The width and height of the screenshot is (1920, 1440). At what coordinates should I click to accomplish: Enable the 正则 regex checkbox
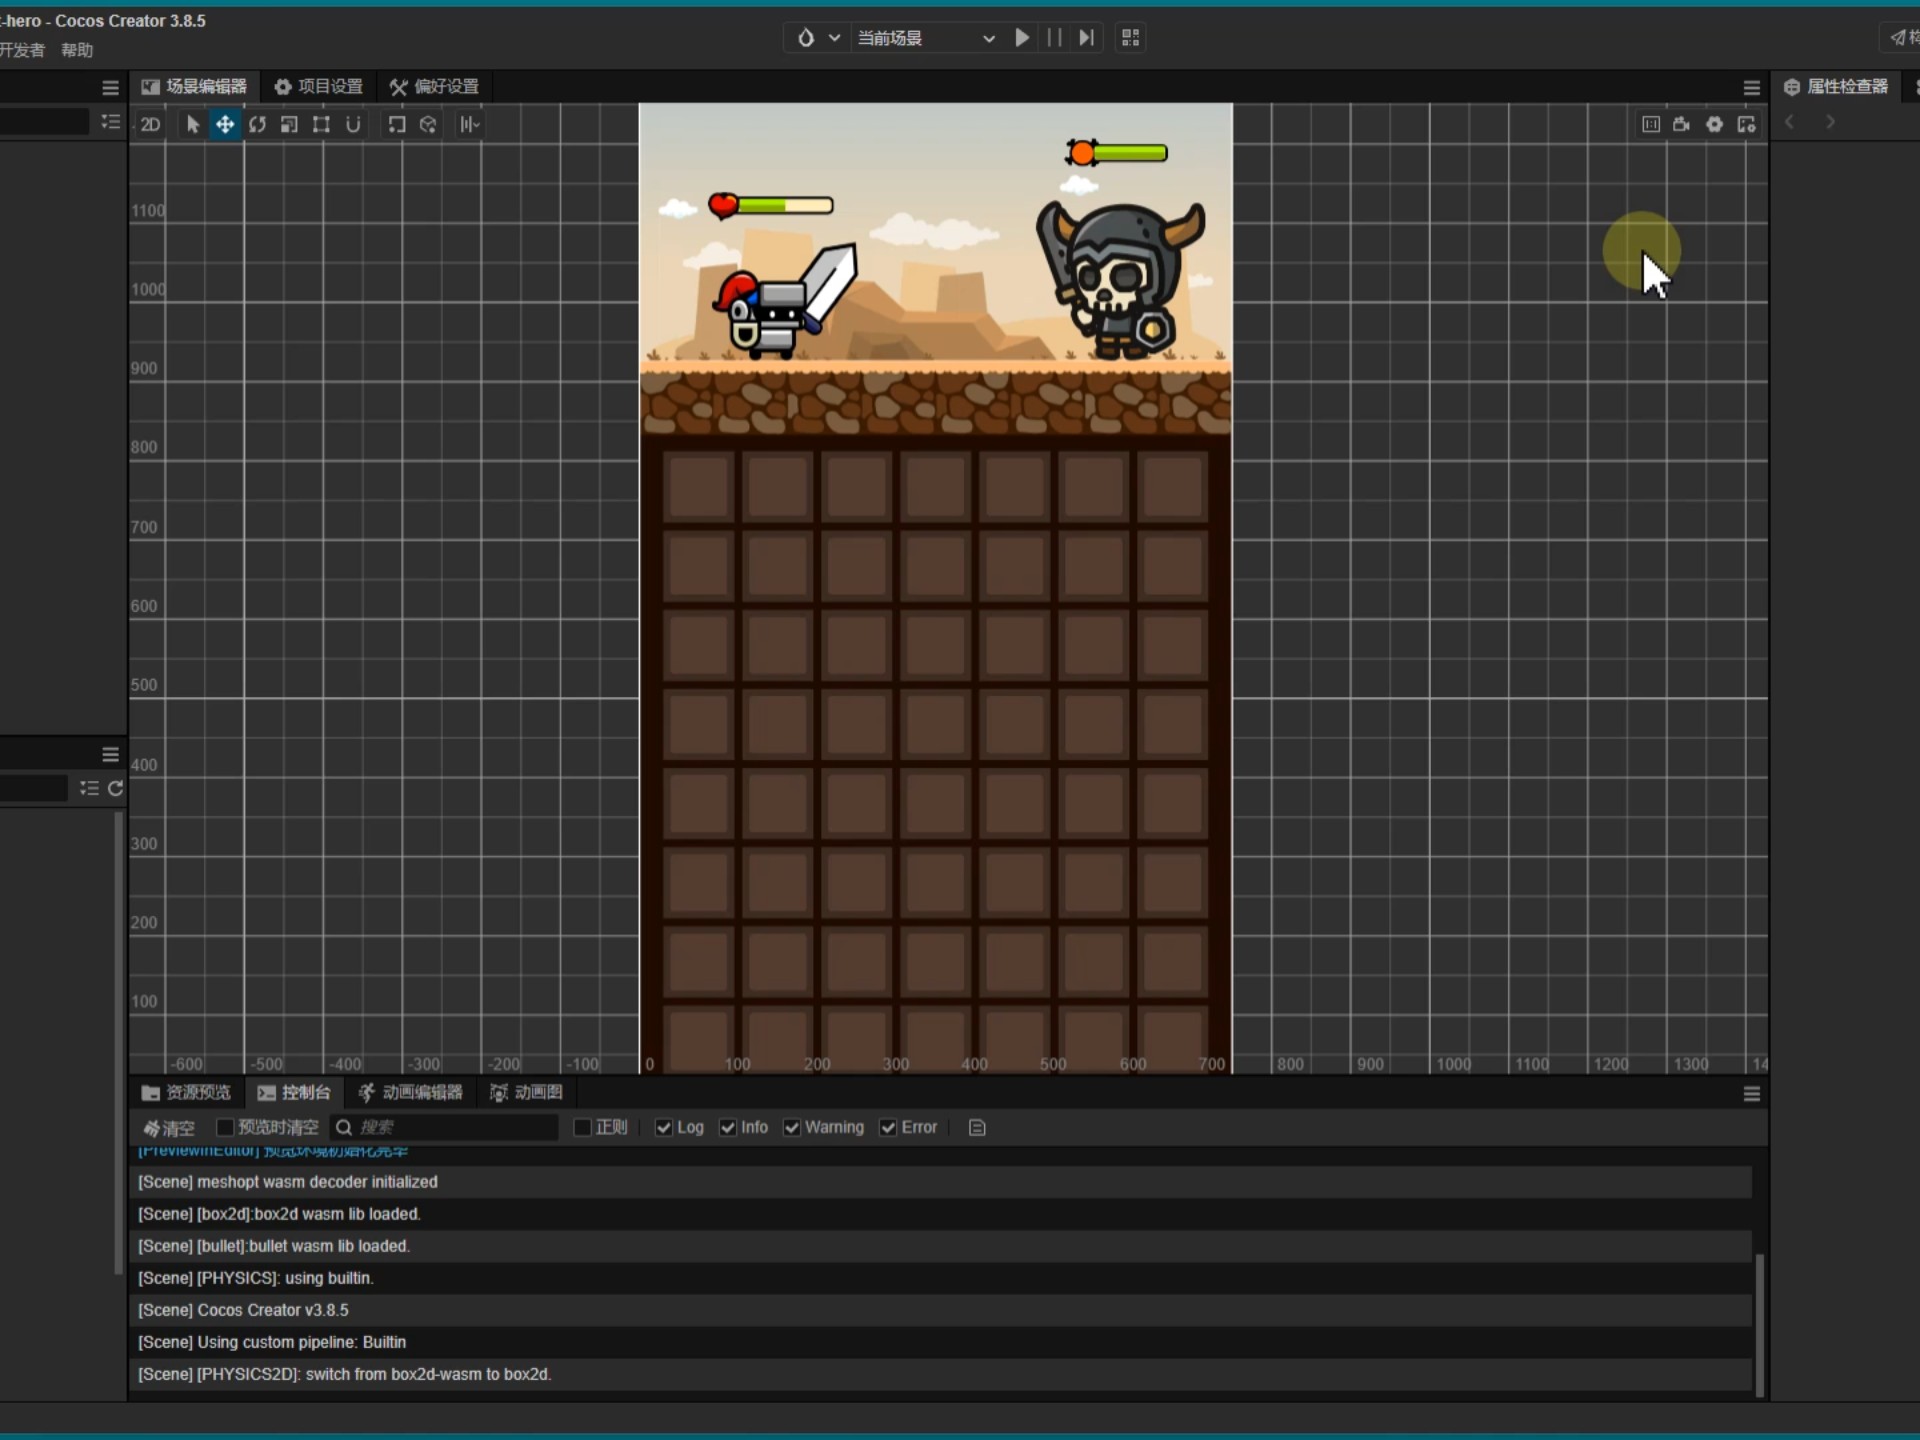click(582, 1127)
